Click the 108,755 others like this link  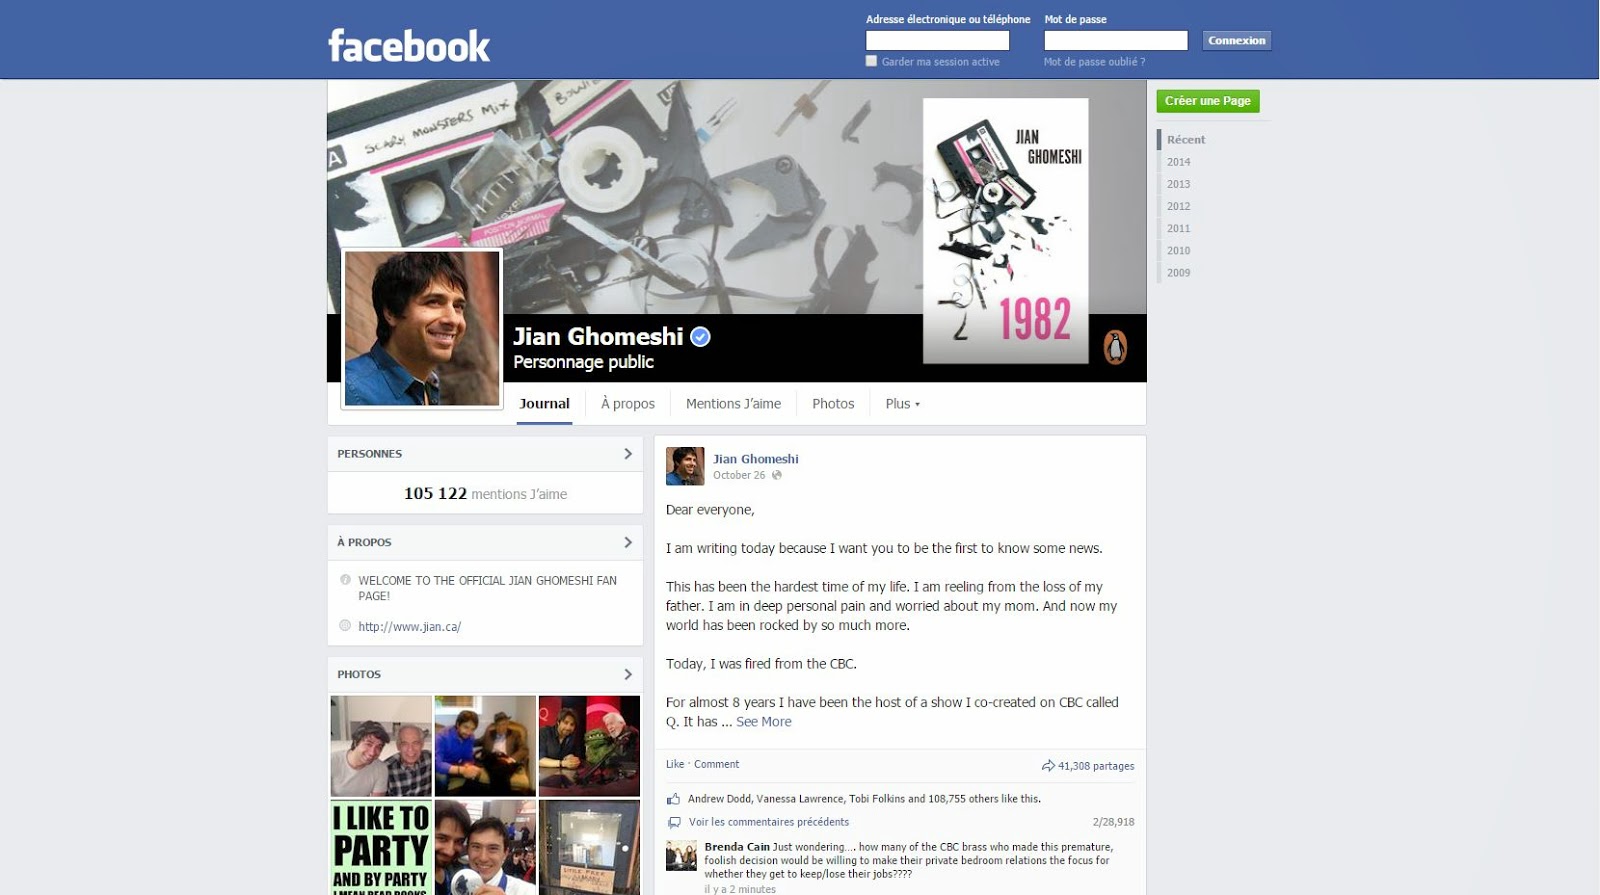pyautogui.click(x=984, y=799)
